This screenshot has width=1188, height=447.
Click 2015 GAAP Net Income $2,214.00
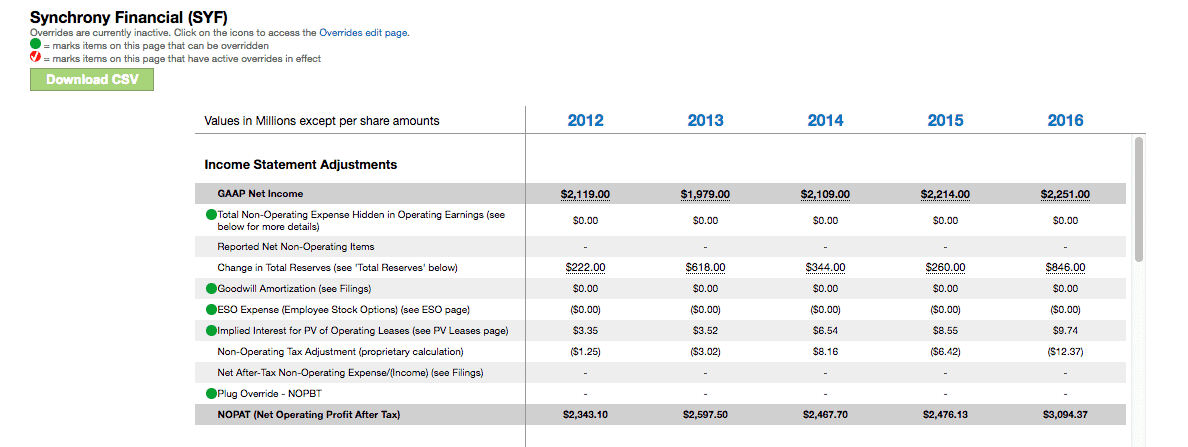(946, 194)
